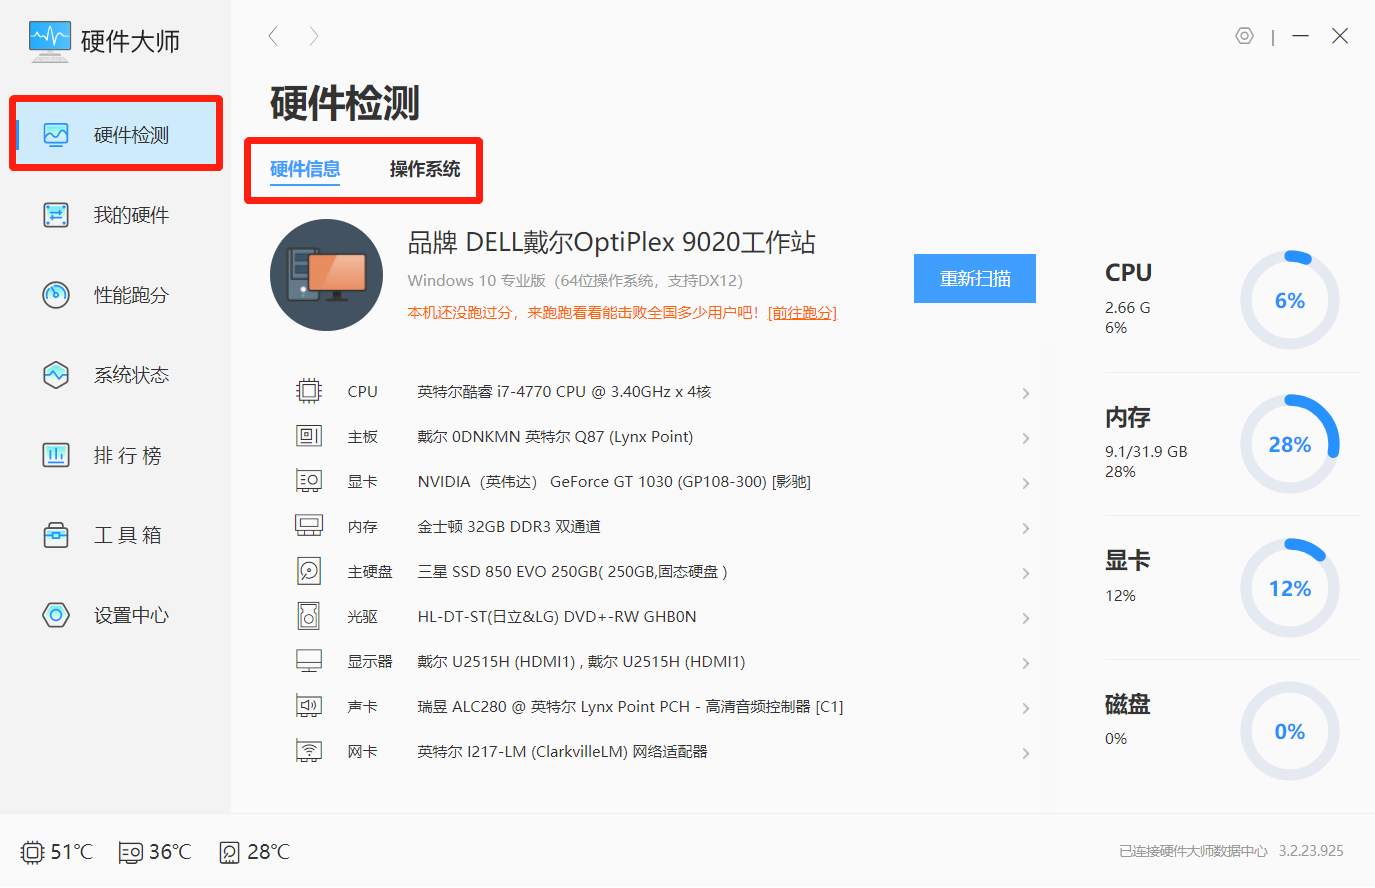Click the 9.1/31.9 GB memory value
This screenshot has width=1375, height=888.
pyautogui.click(x=1146, y=451)
